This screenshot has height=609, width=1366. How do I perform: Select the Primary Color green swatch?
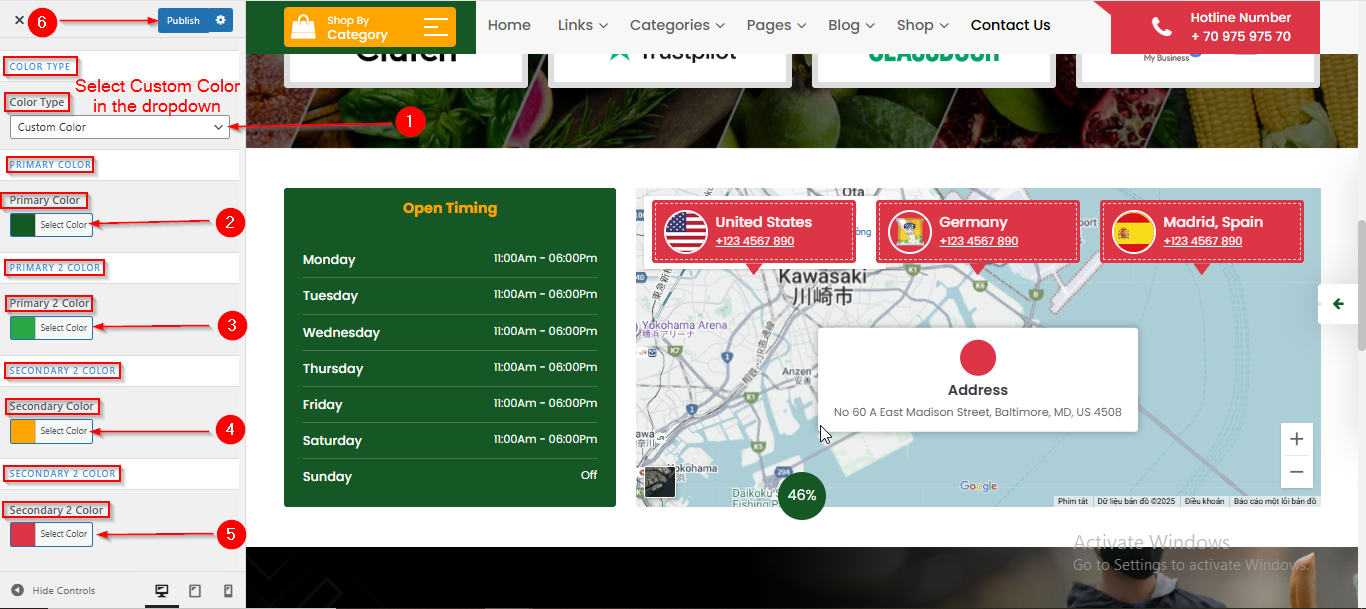point(24,225)
